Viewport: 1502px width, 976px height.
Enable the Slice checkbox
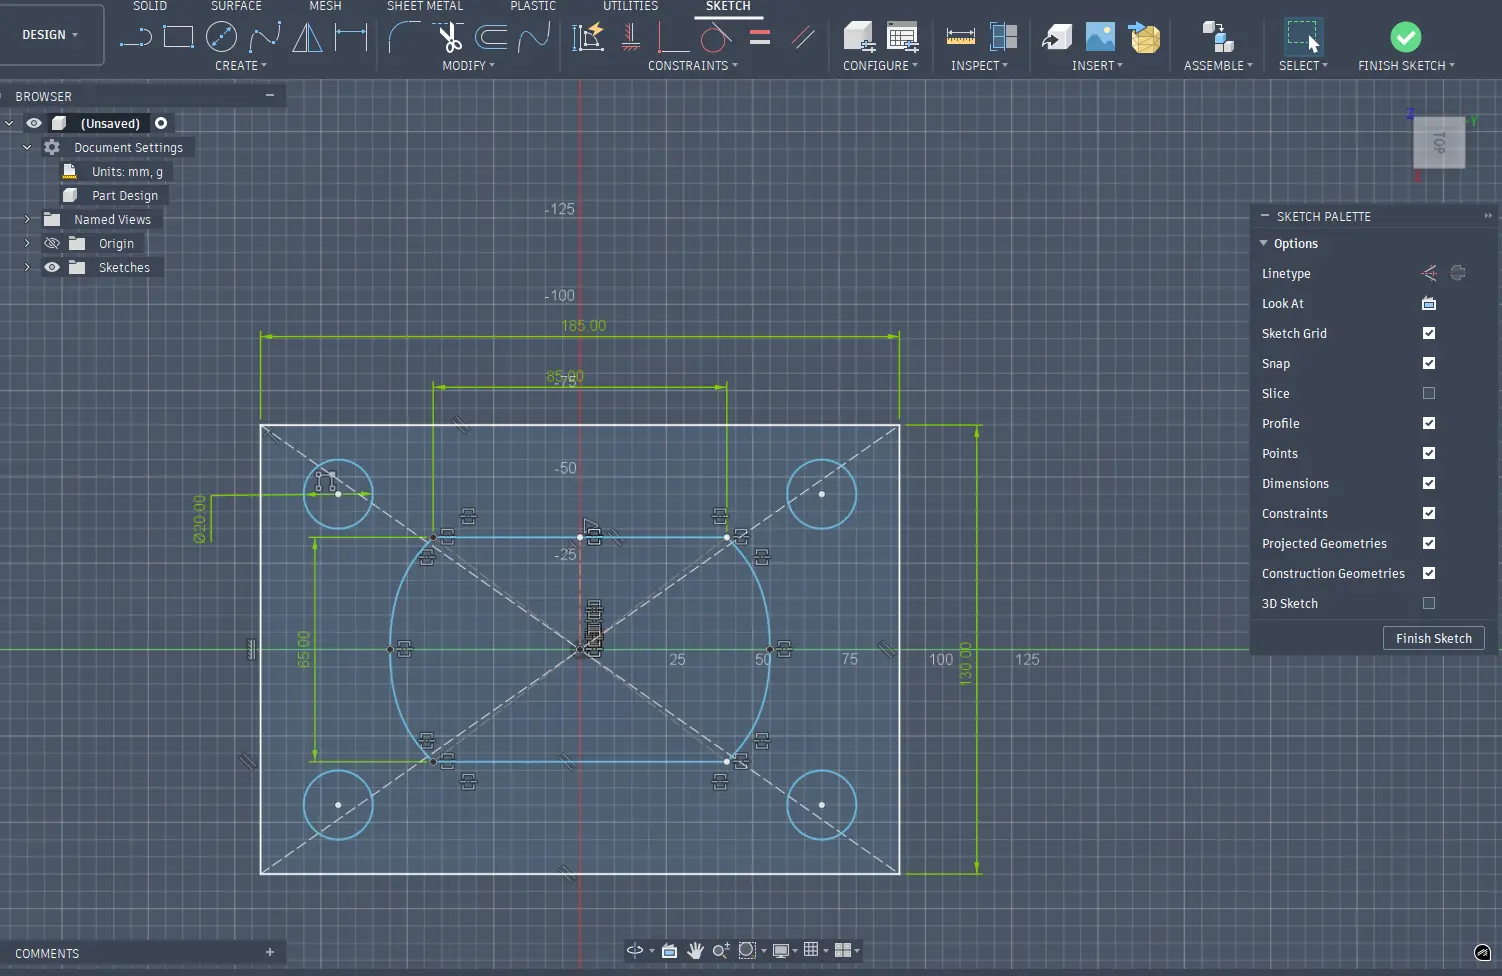tap(1429, 393)
